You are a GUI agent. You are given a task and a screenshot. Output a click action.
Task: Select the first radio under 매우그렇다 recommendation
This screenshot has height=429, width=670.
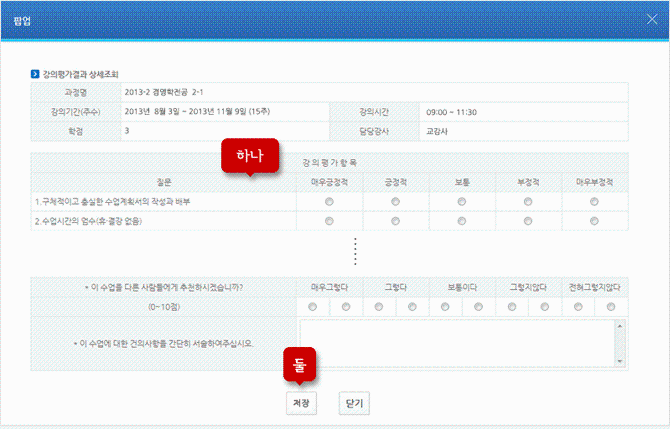tap(313, 307)
